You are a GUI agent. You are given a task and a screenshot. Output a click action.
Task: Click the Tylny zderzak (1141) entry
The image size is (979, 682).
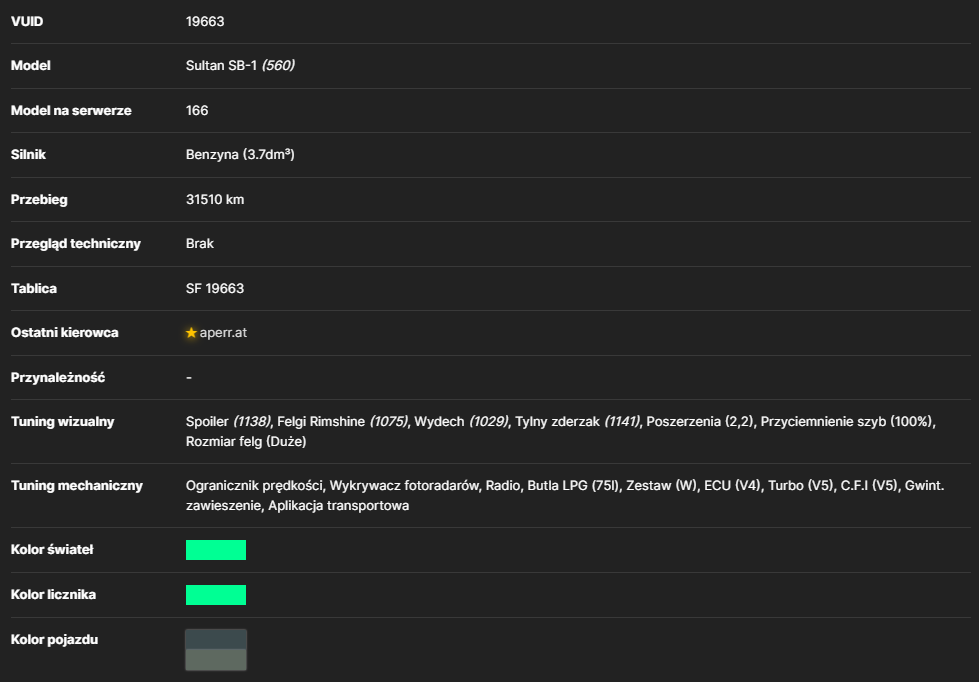tap(578, 422)
